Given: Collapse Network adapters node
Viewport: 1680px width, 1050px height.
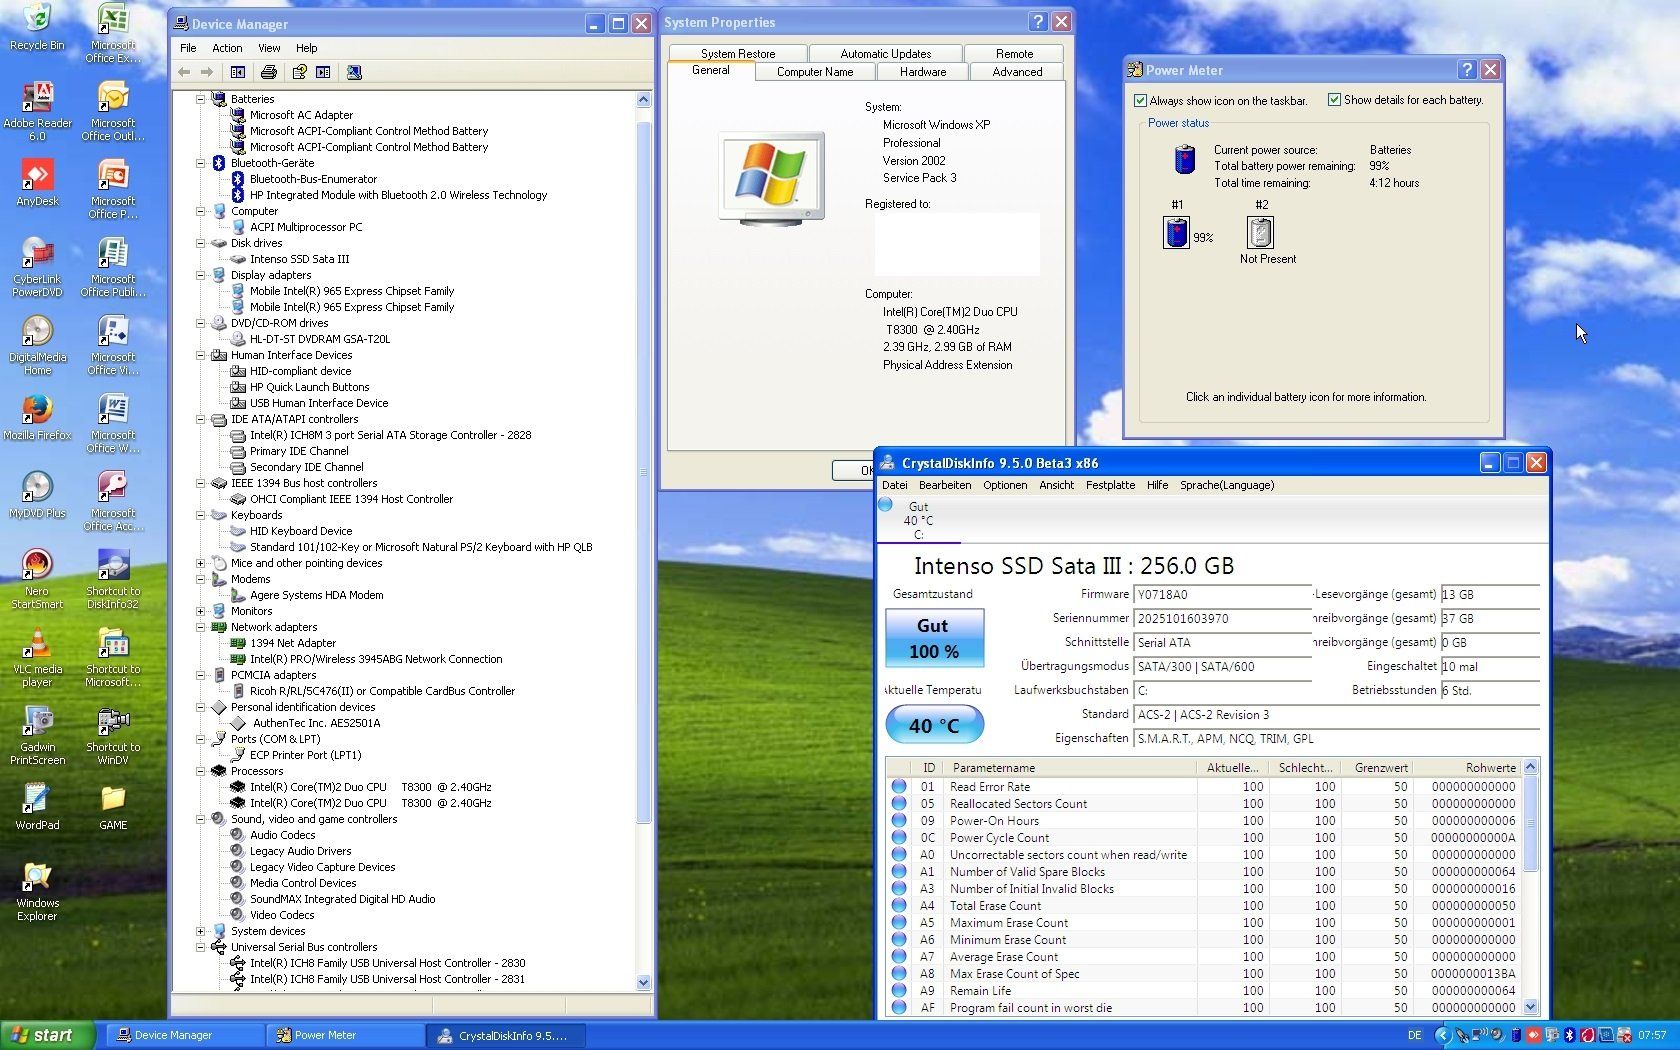Looking at the screenshot, I should (x=201, y=627).
